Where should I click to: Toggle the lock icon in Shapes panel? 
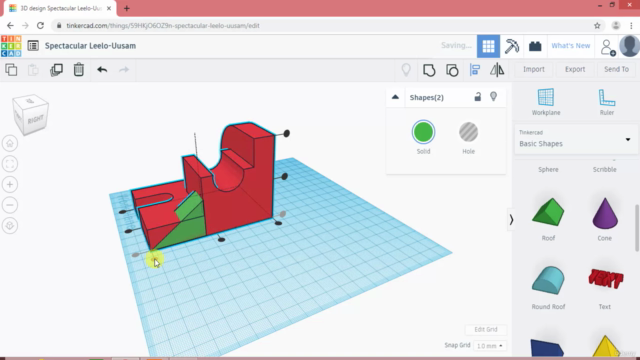tap(478, 97)
